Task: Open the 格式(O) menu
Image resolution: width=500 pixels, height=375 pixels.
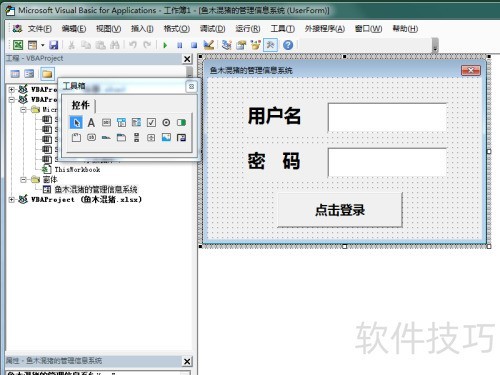Action: click(x=177, y=29)
